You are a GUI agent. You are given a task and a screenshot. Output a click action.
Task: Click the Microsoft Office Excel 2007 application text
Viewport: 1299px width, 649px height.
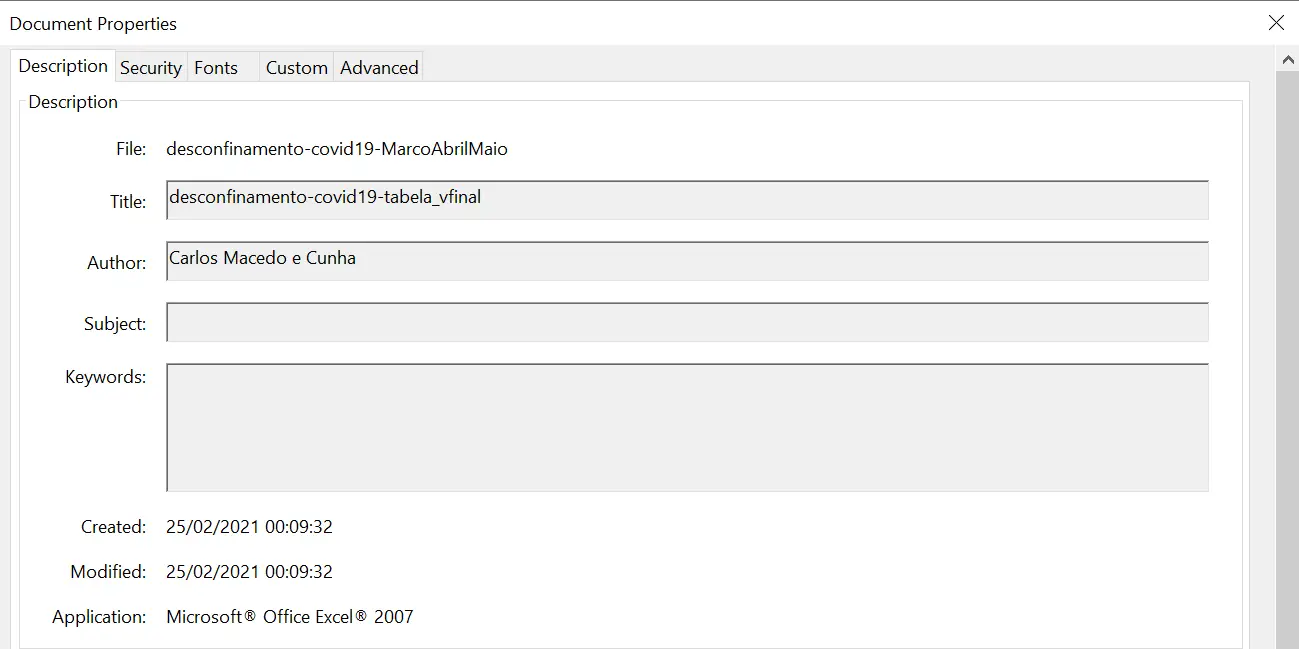click(x=290, y=617)
